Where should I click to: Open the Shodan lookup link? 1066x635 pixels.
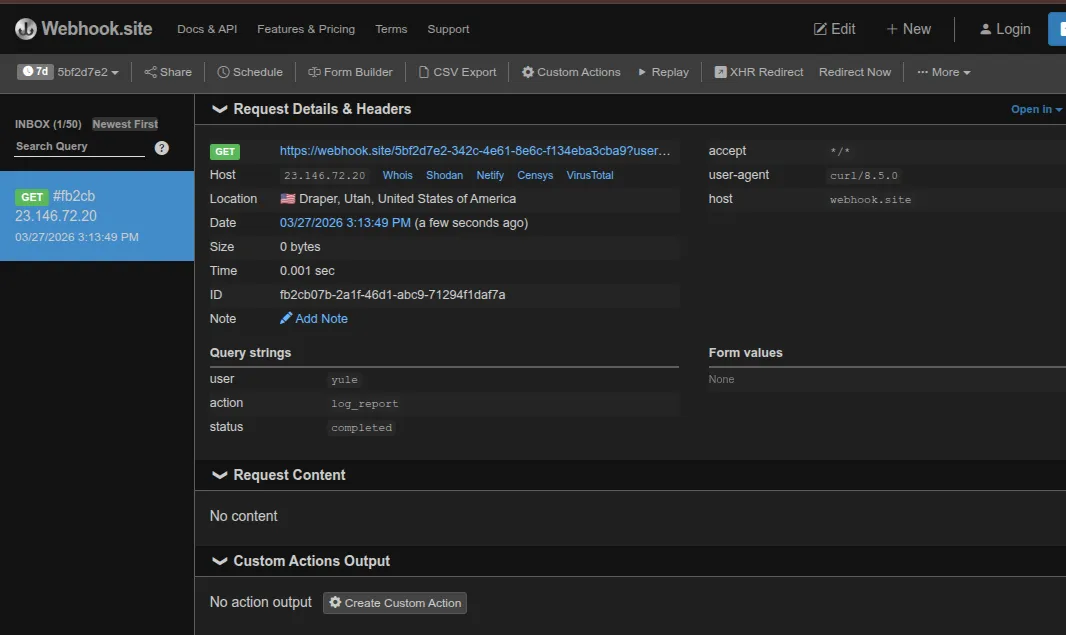[x=444, y=175]
